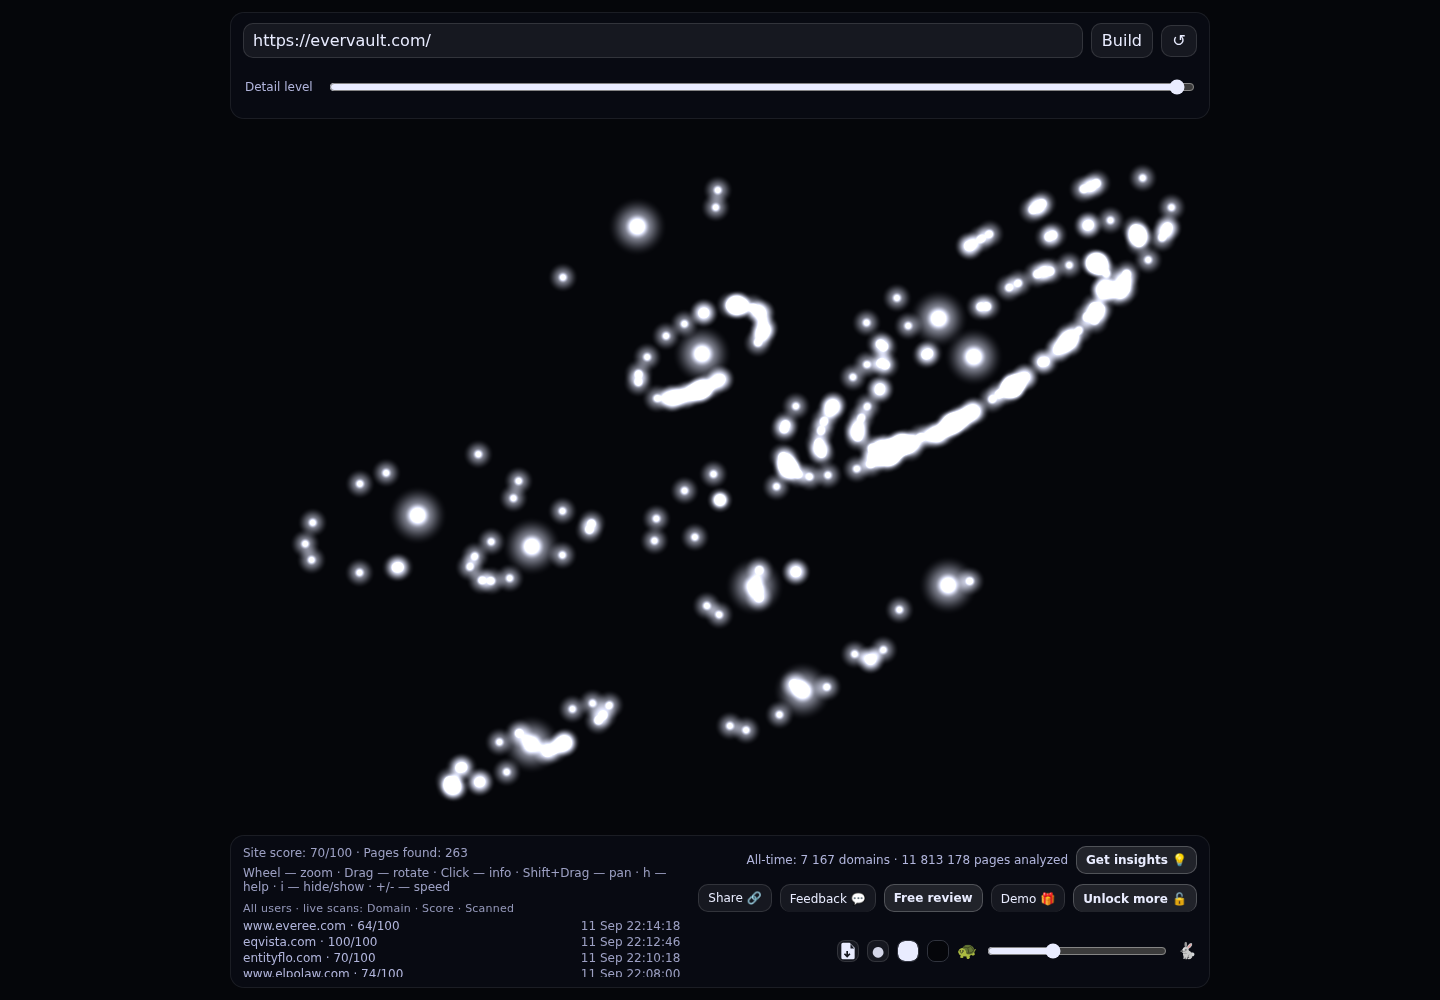Focus the URL input field
This screenshot has width=1440, height=1000.
[663, 41]
